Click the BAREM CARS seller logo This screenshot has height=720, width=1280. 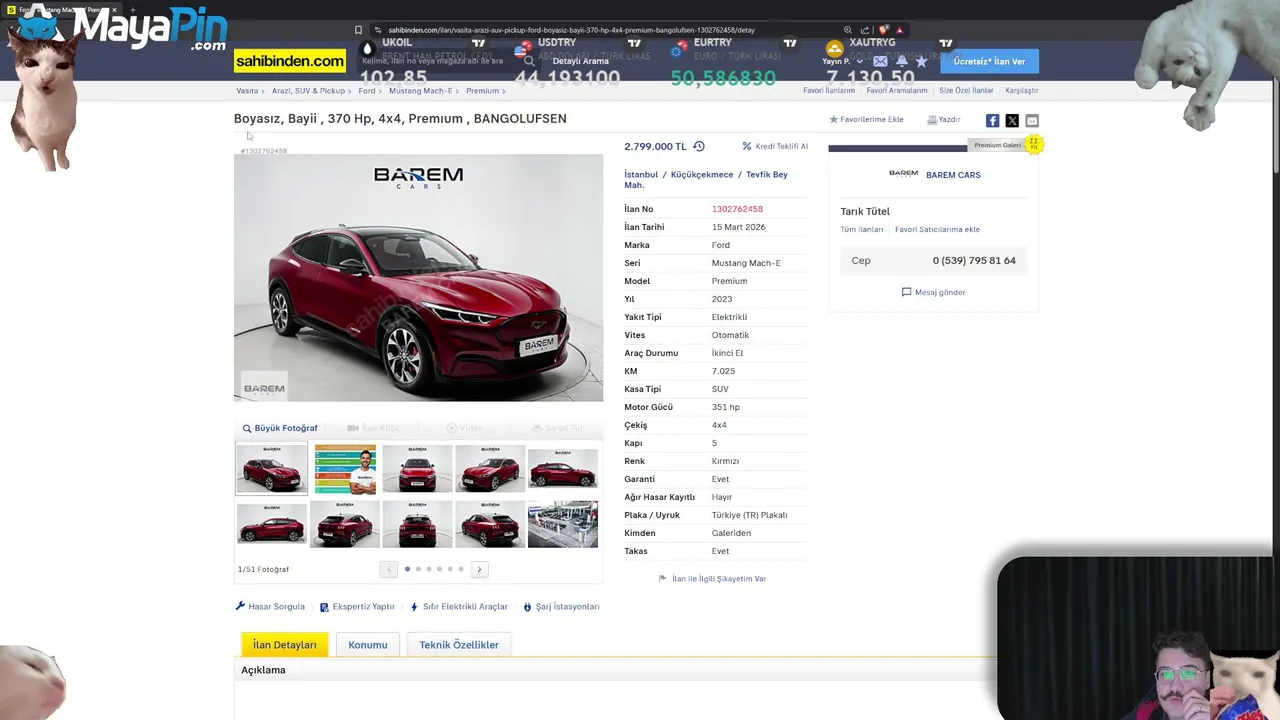[903, 174]
